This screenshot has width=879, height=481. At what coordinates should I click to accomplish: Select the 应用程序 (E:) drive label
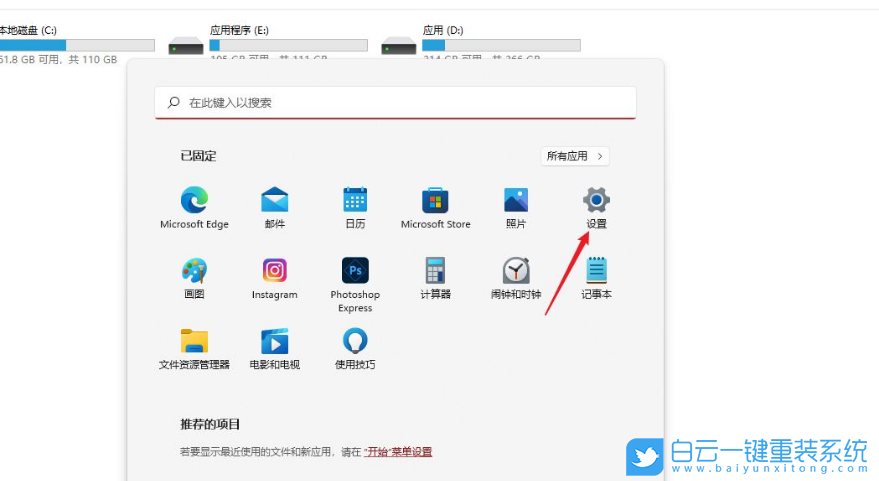pyautogui.click(x=239, y=30)
